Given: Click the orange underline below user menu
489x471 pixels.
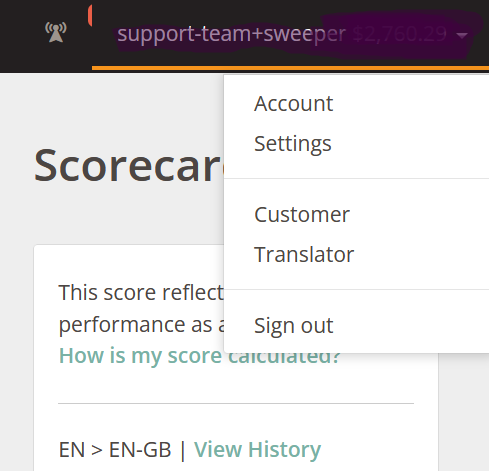Looking at the screenshot, I should 290,68.
